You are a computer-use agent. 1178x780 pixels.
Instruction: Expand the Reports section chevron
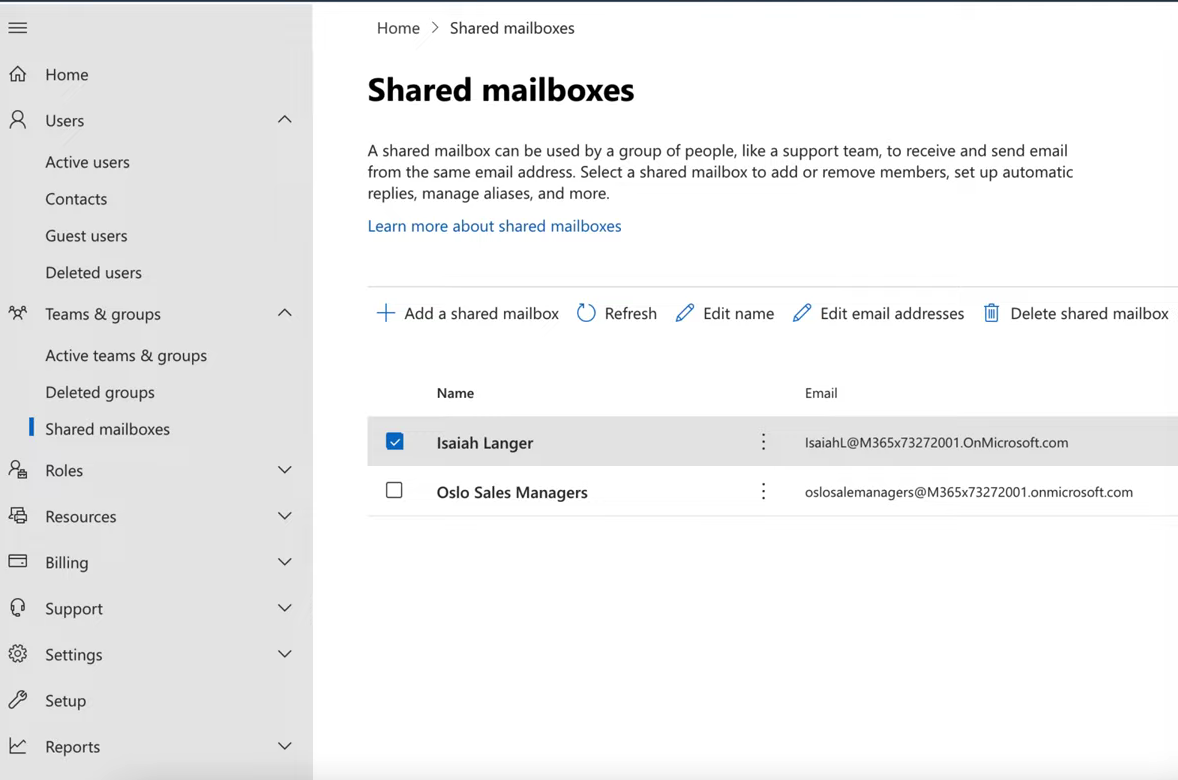pyautogui.click(x=285, y=745)
